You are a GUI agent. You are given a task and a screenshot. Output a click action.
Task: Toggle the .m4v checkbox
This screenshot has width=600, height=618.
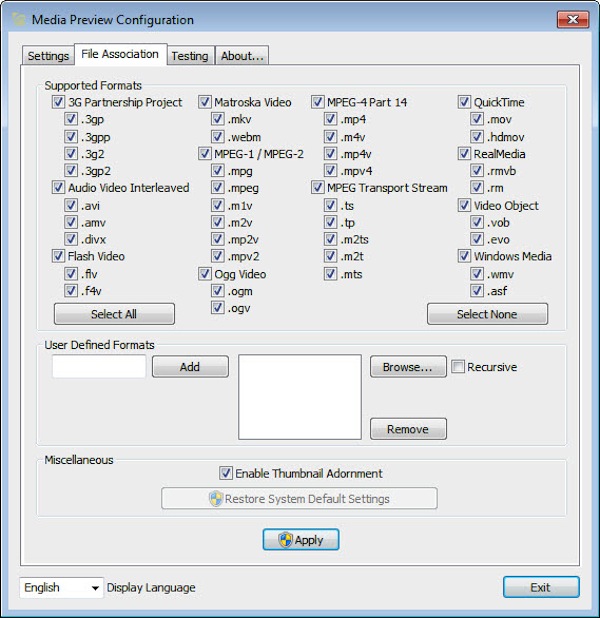(x=330, y=137)
